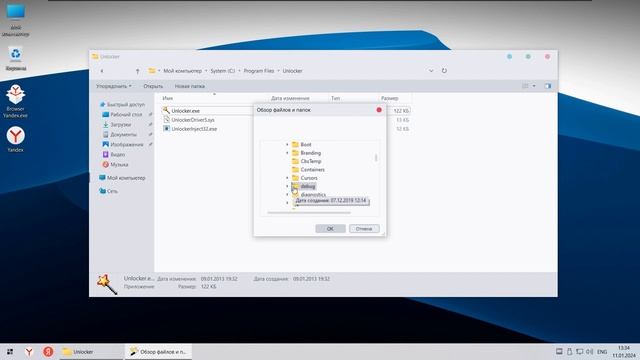This screenshot has height=360, width=640.
Task: Select Сеть in the sidebar
Action: click(x=109, y=191)
